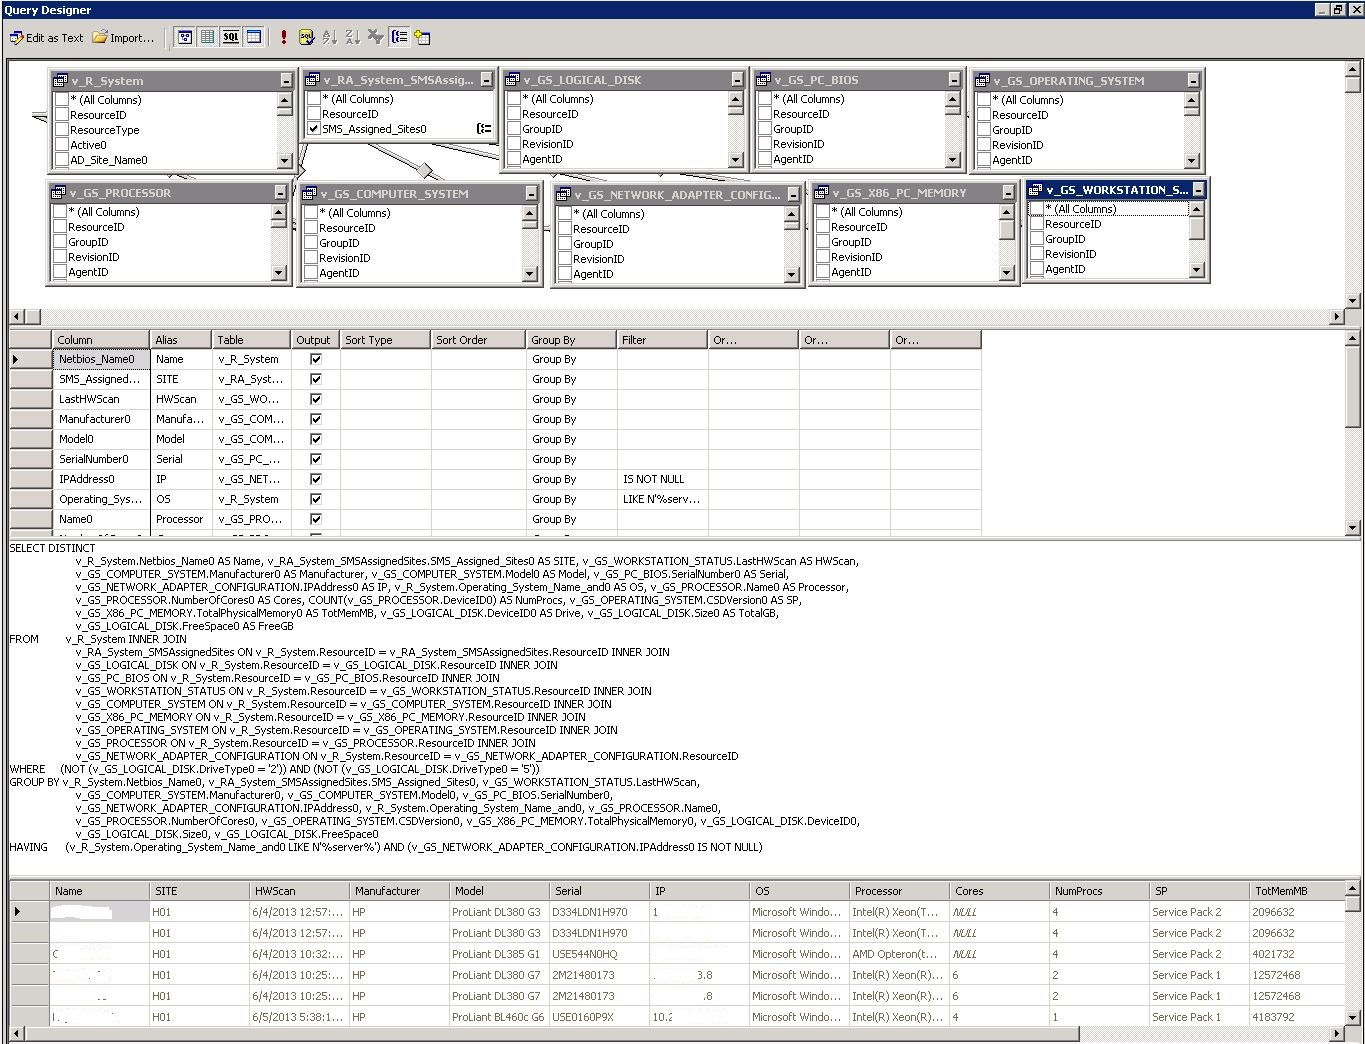Image resolution: width=1365 pixels, height=1044 pixels.
Task: Open Group By dropdown for LastHWScan row
Action: [x=571, y=399]
